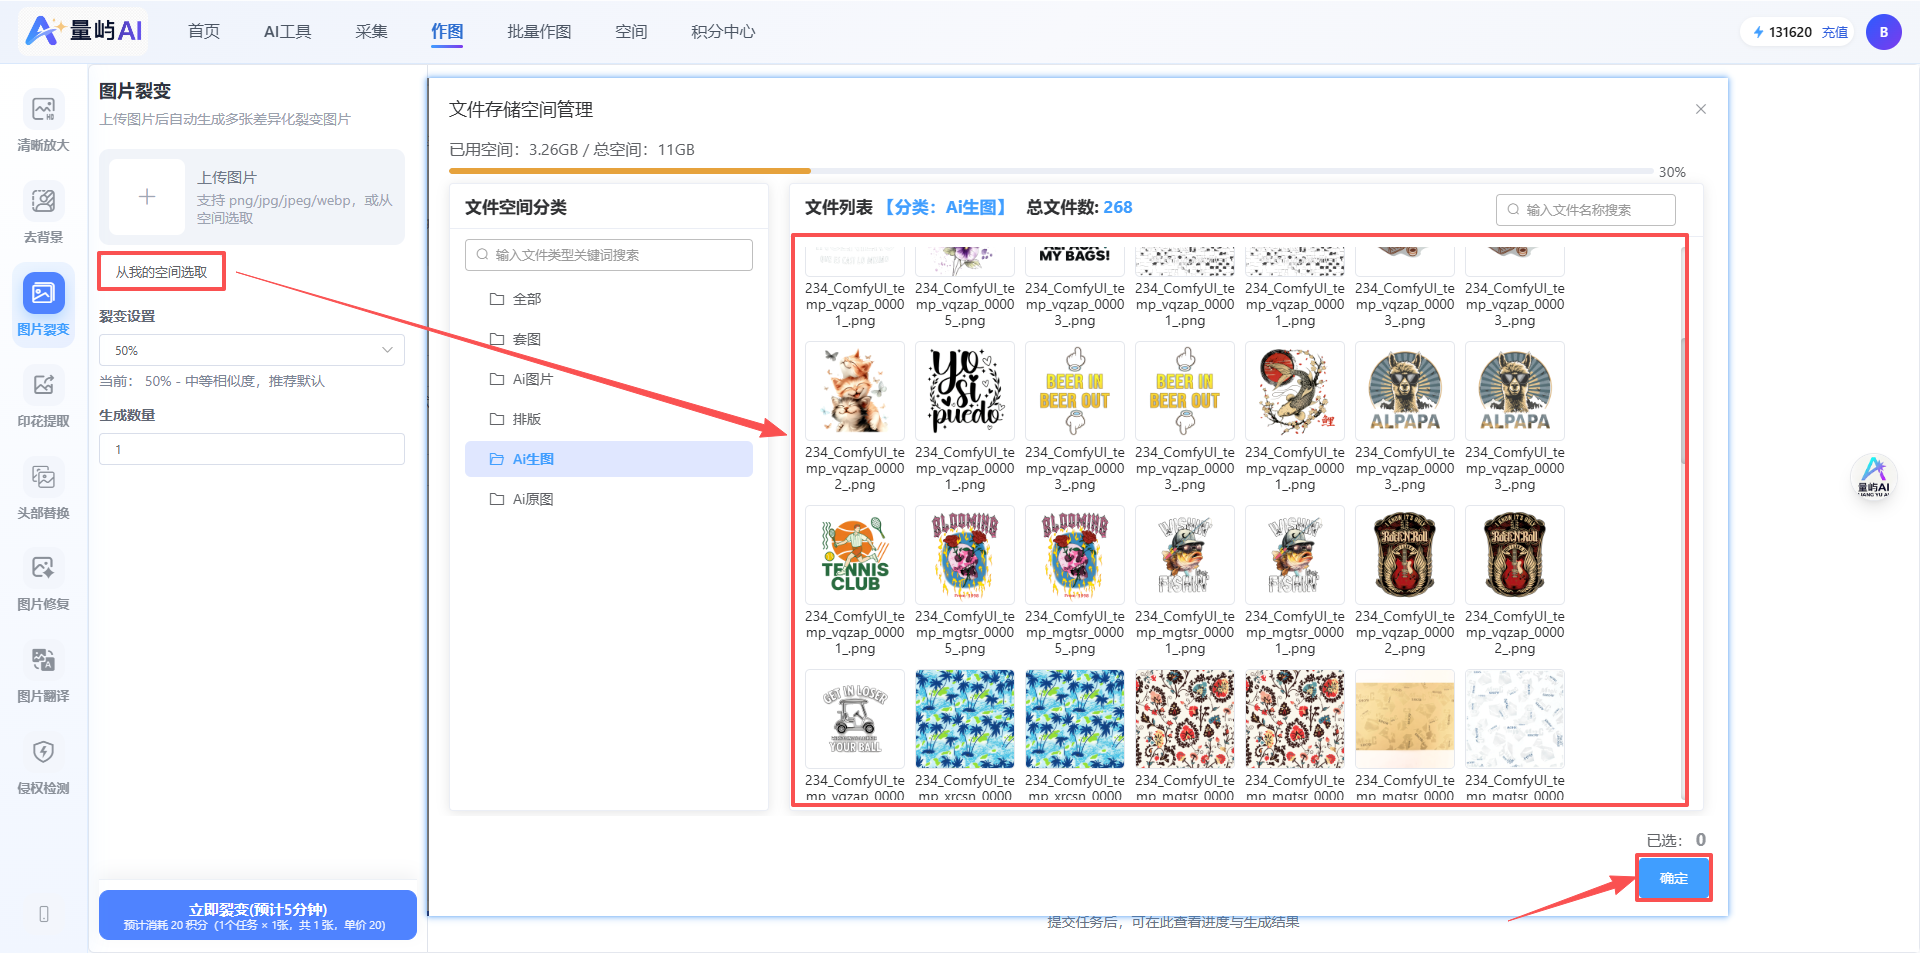
Task: Click the 量屿AI logo
Action: pyautogui.click(x=84, y=31)
